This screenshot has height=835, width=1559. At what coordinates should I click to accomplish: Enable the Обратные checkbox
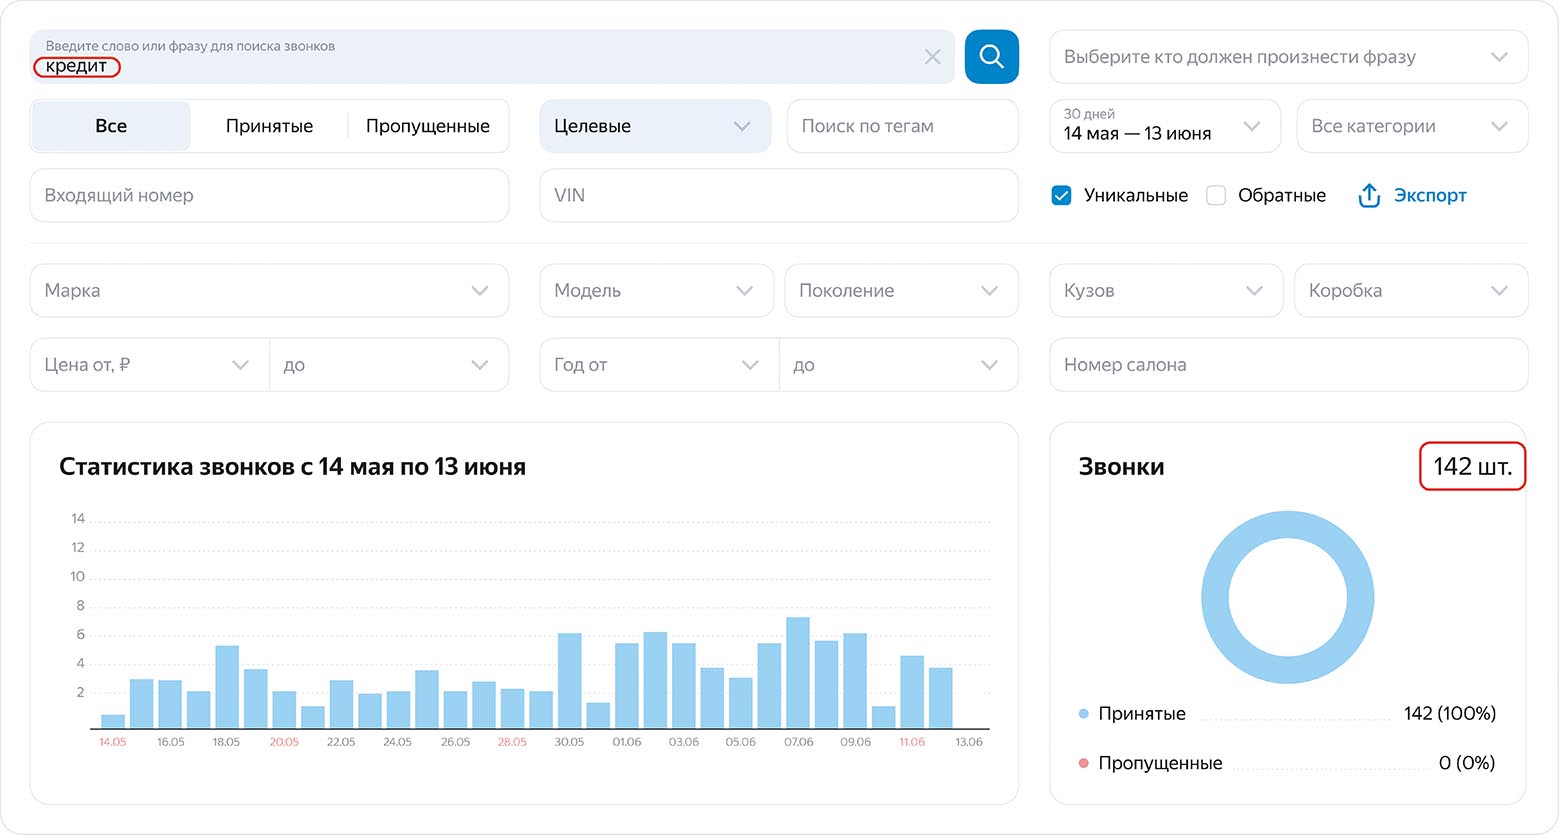[1216, 195]
